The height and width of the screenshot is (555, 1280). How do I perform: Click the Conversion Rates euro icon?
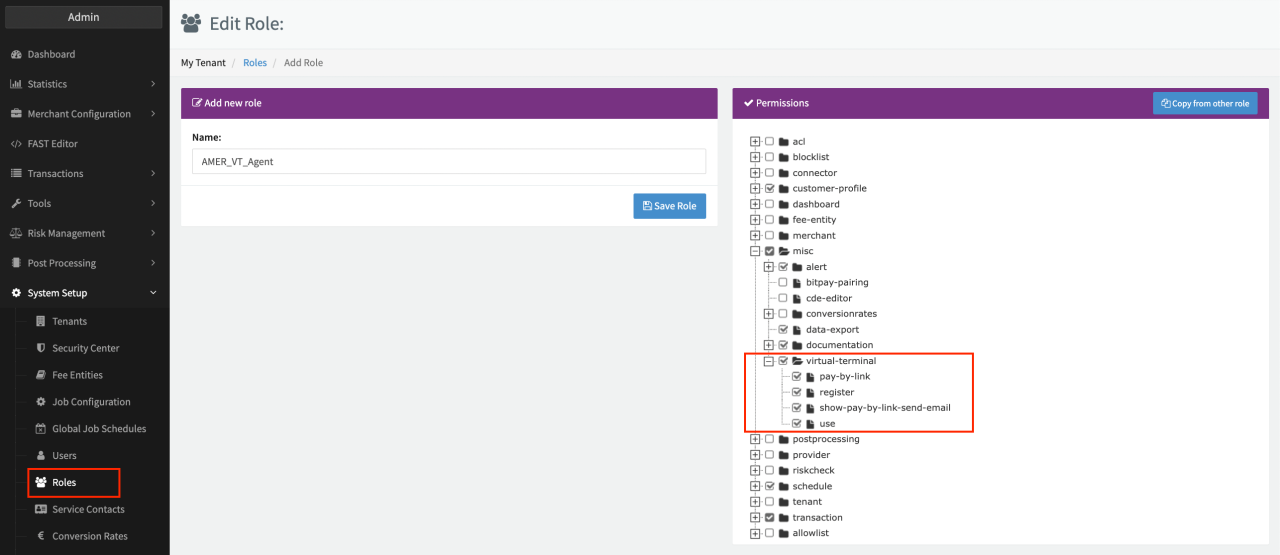coord(41,536)
